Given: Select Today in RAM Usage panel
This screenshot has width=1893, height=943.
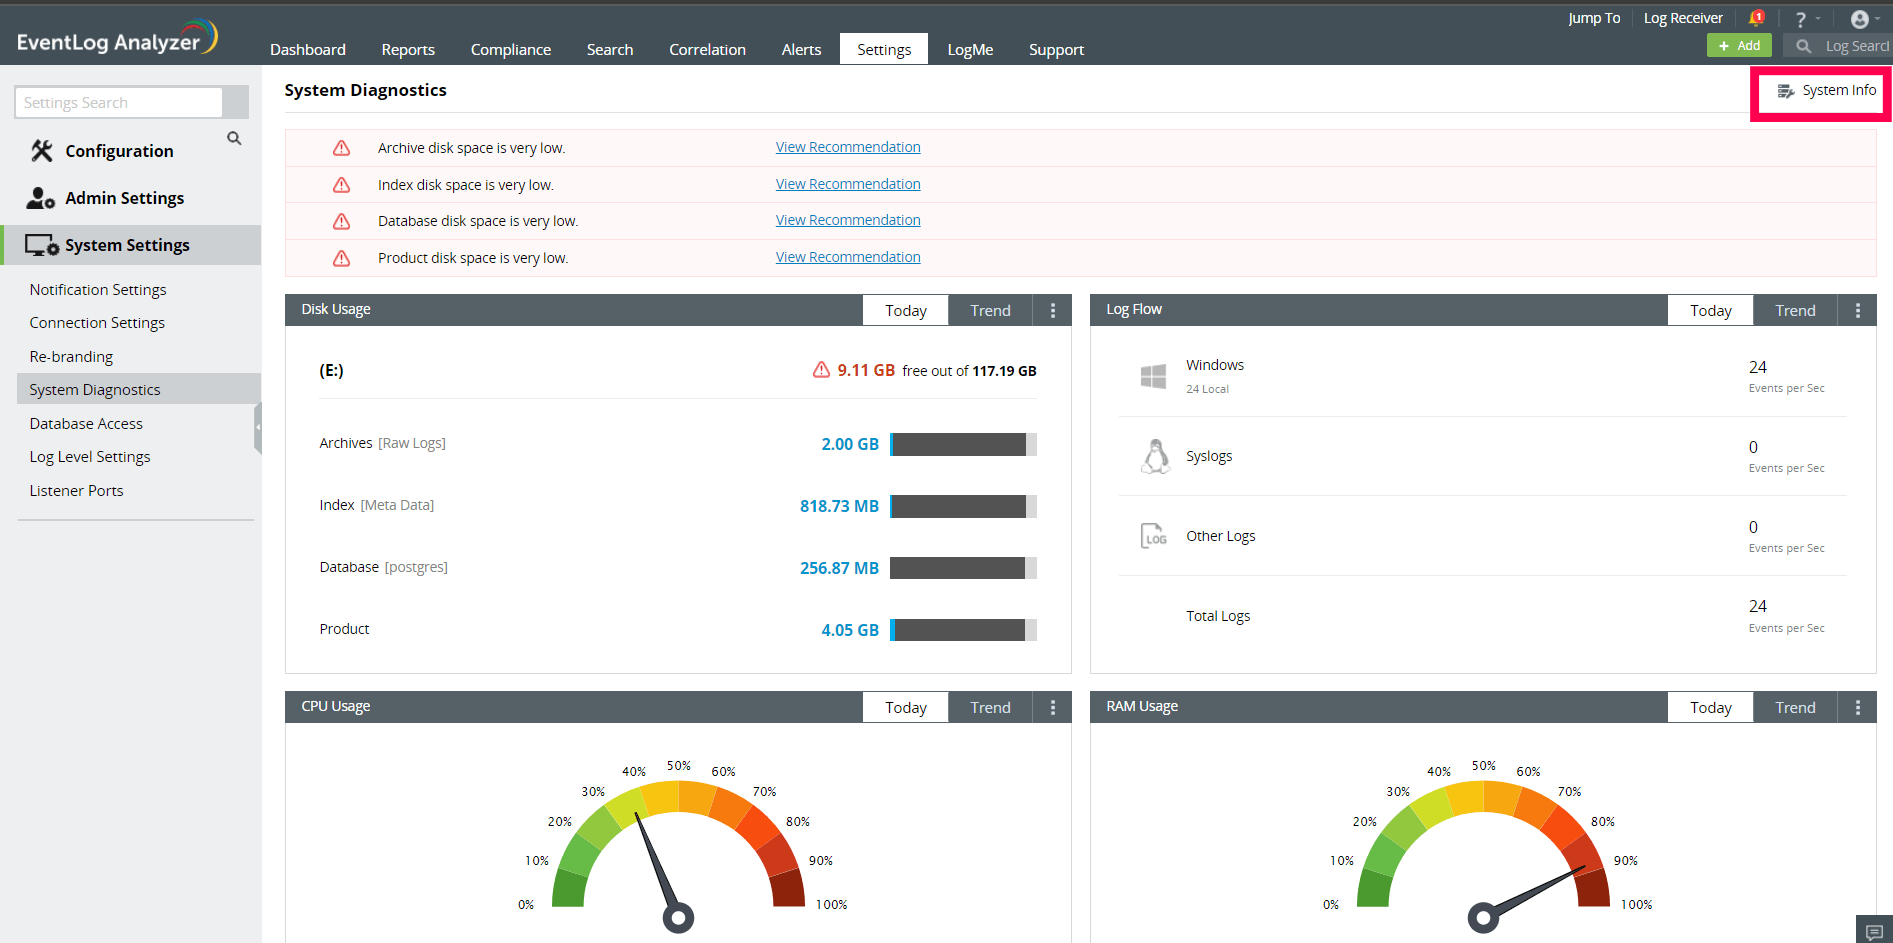Looking at the screenshot, I should [1711, 708].
